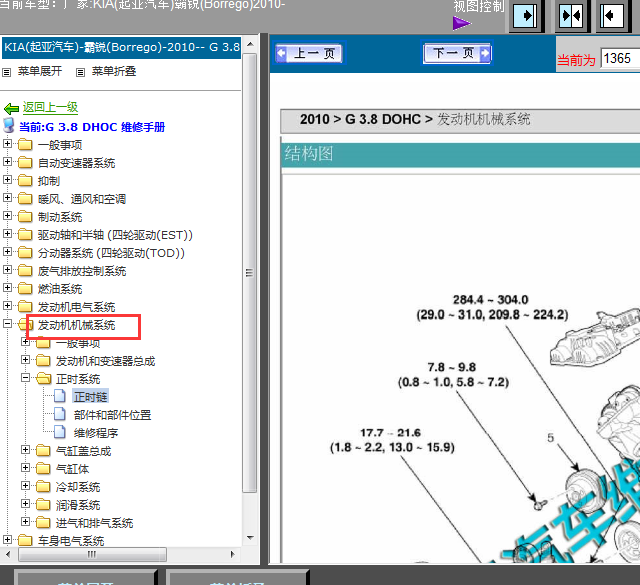
Task: Click the folder icon of 进气和排气系统
Action: pyautogui.click(x=43, y=523)
